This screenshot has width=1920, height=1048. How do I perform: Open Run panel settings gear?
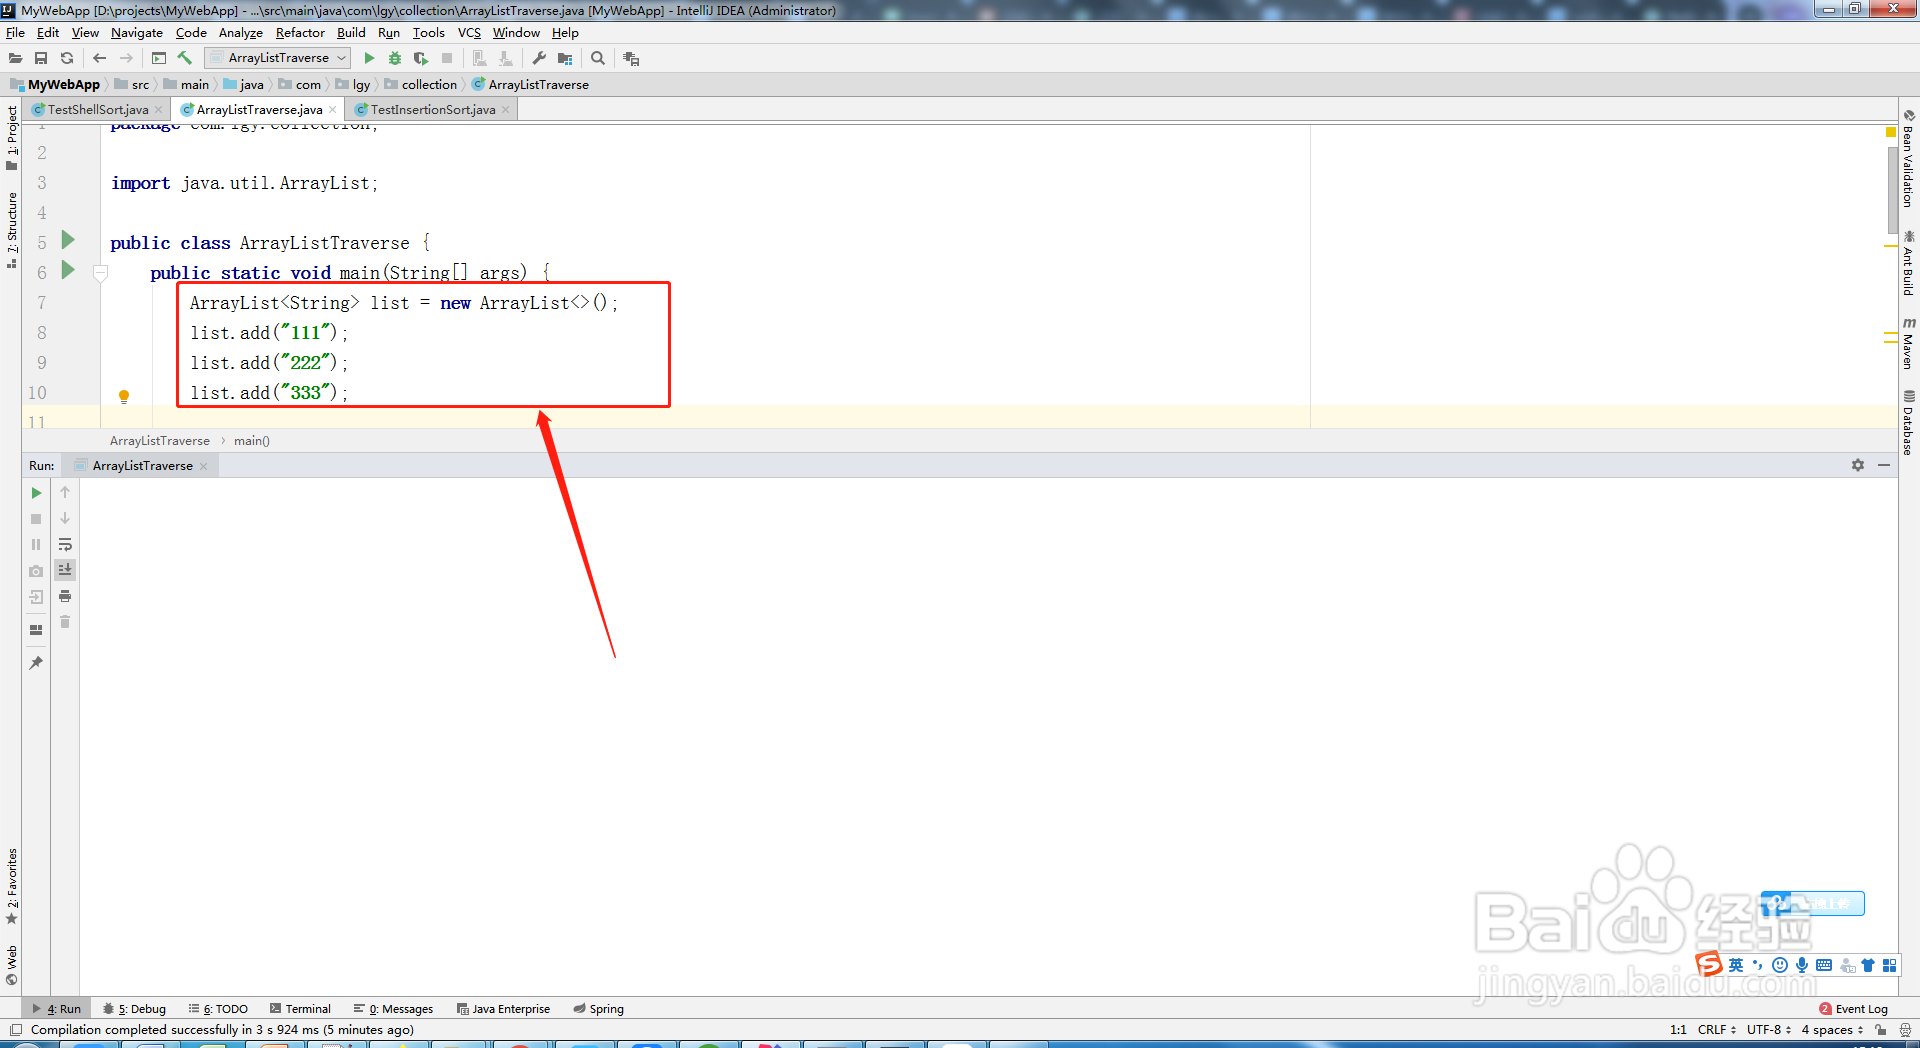tap(1858, 465)
